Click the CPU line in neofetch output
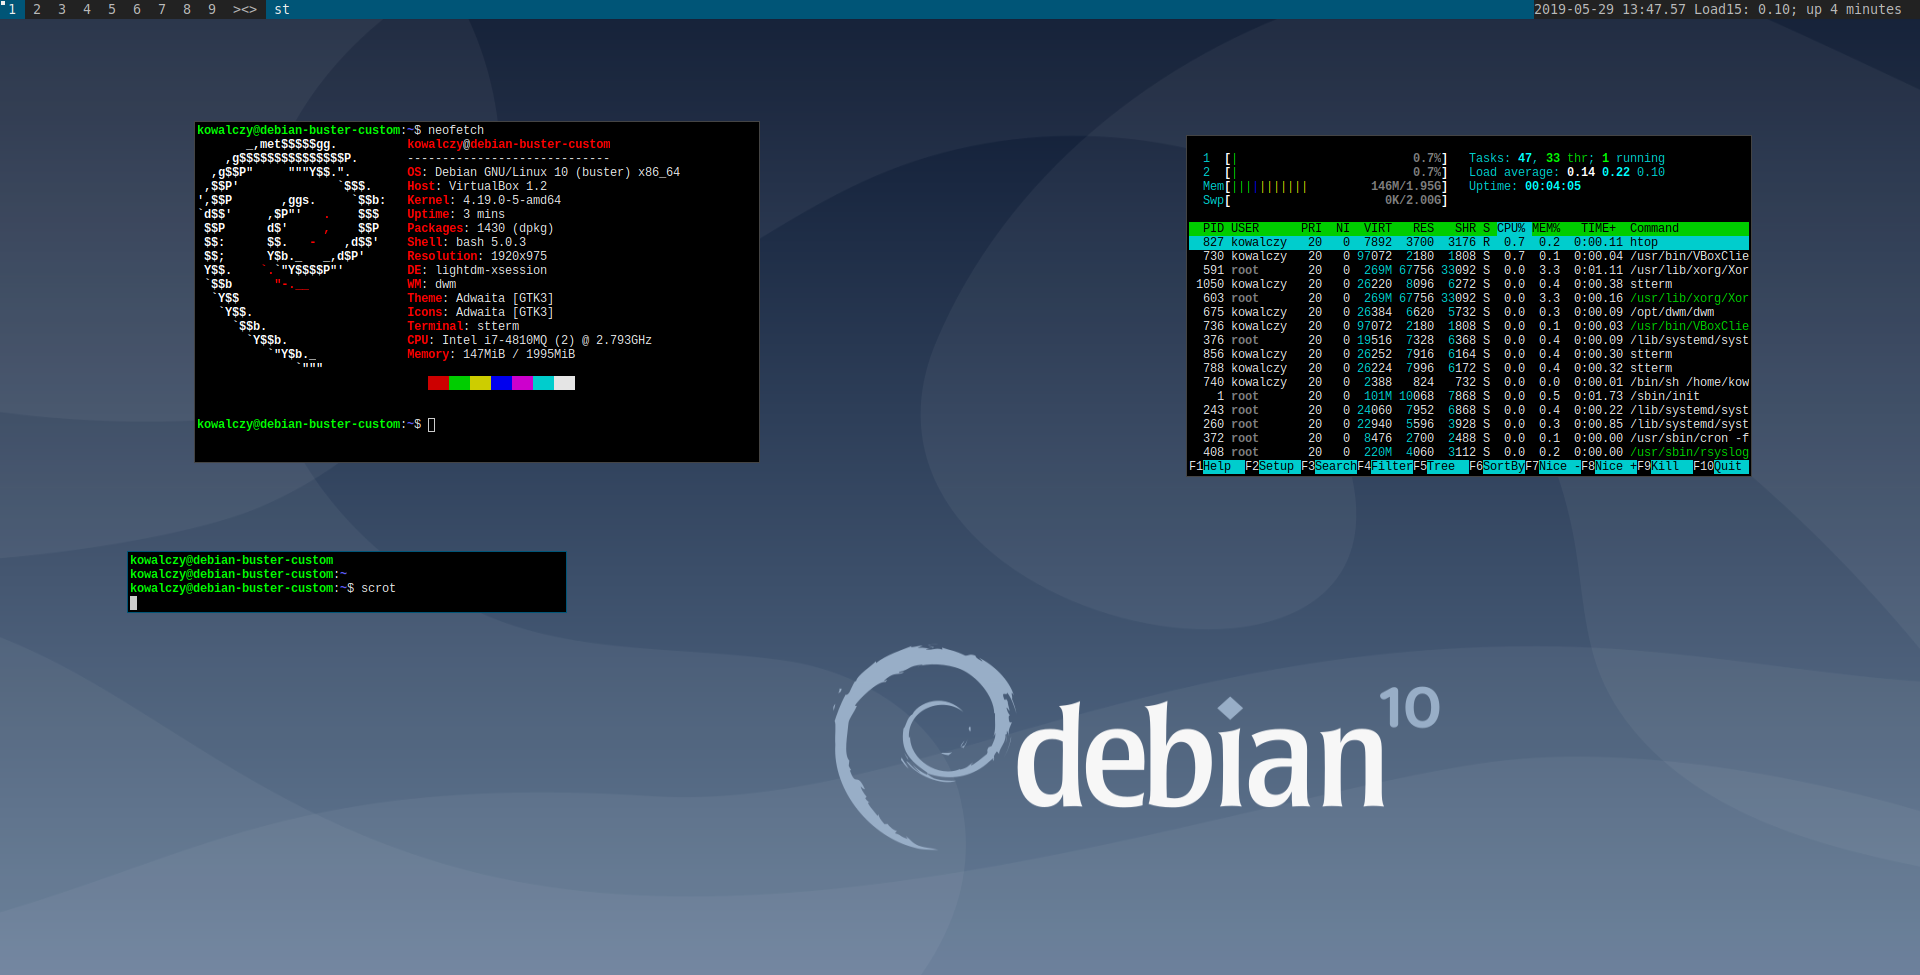 click(529, 341)
